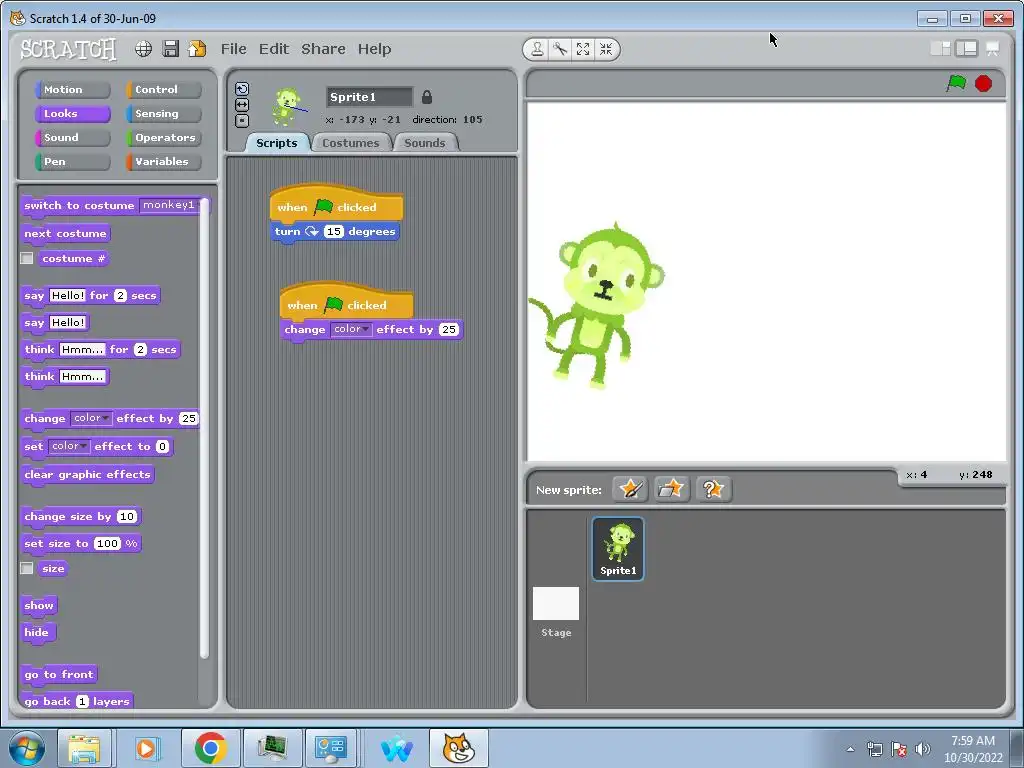Toggle the sprite lock padlock
Screen dimensions: 1024x768
click(427, 97)
